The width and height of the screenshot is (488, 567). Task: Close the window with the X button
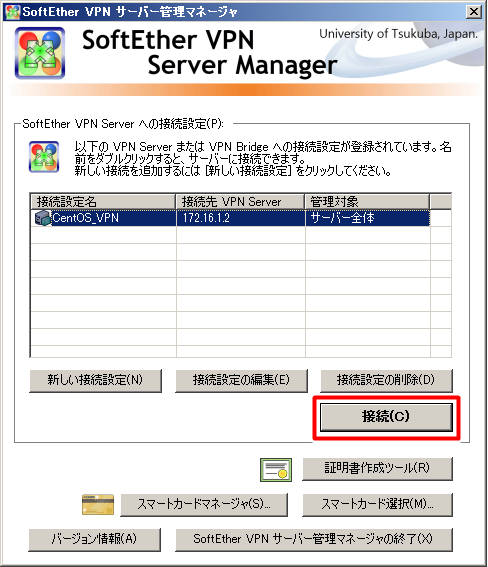[474, 12]
